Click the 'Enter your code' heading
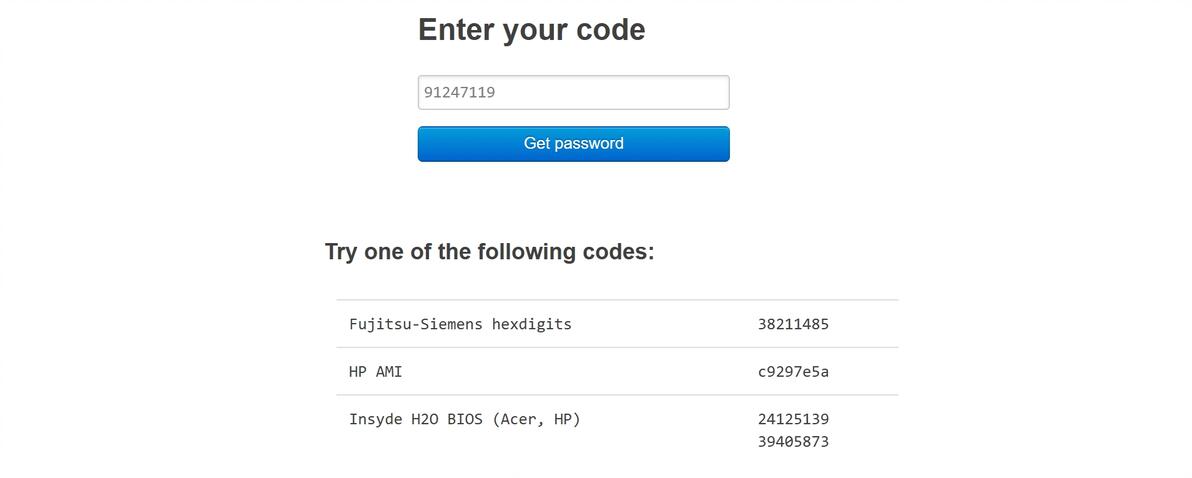This screenshot has height=478, width=1192. pos(531,30)
